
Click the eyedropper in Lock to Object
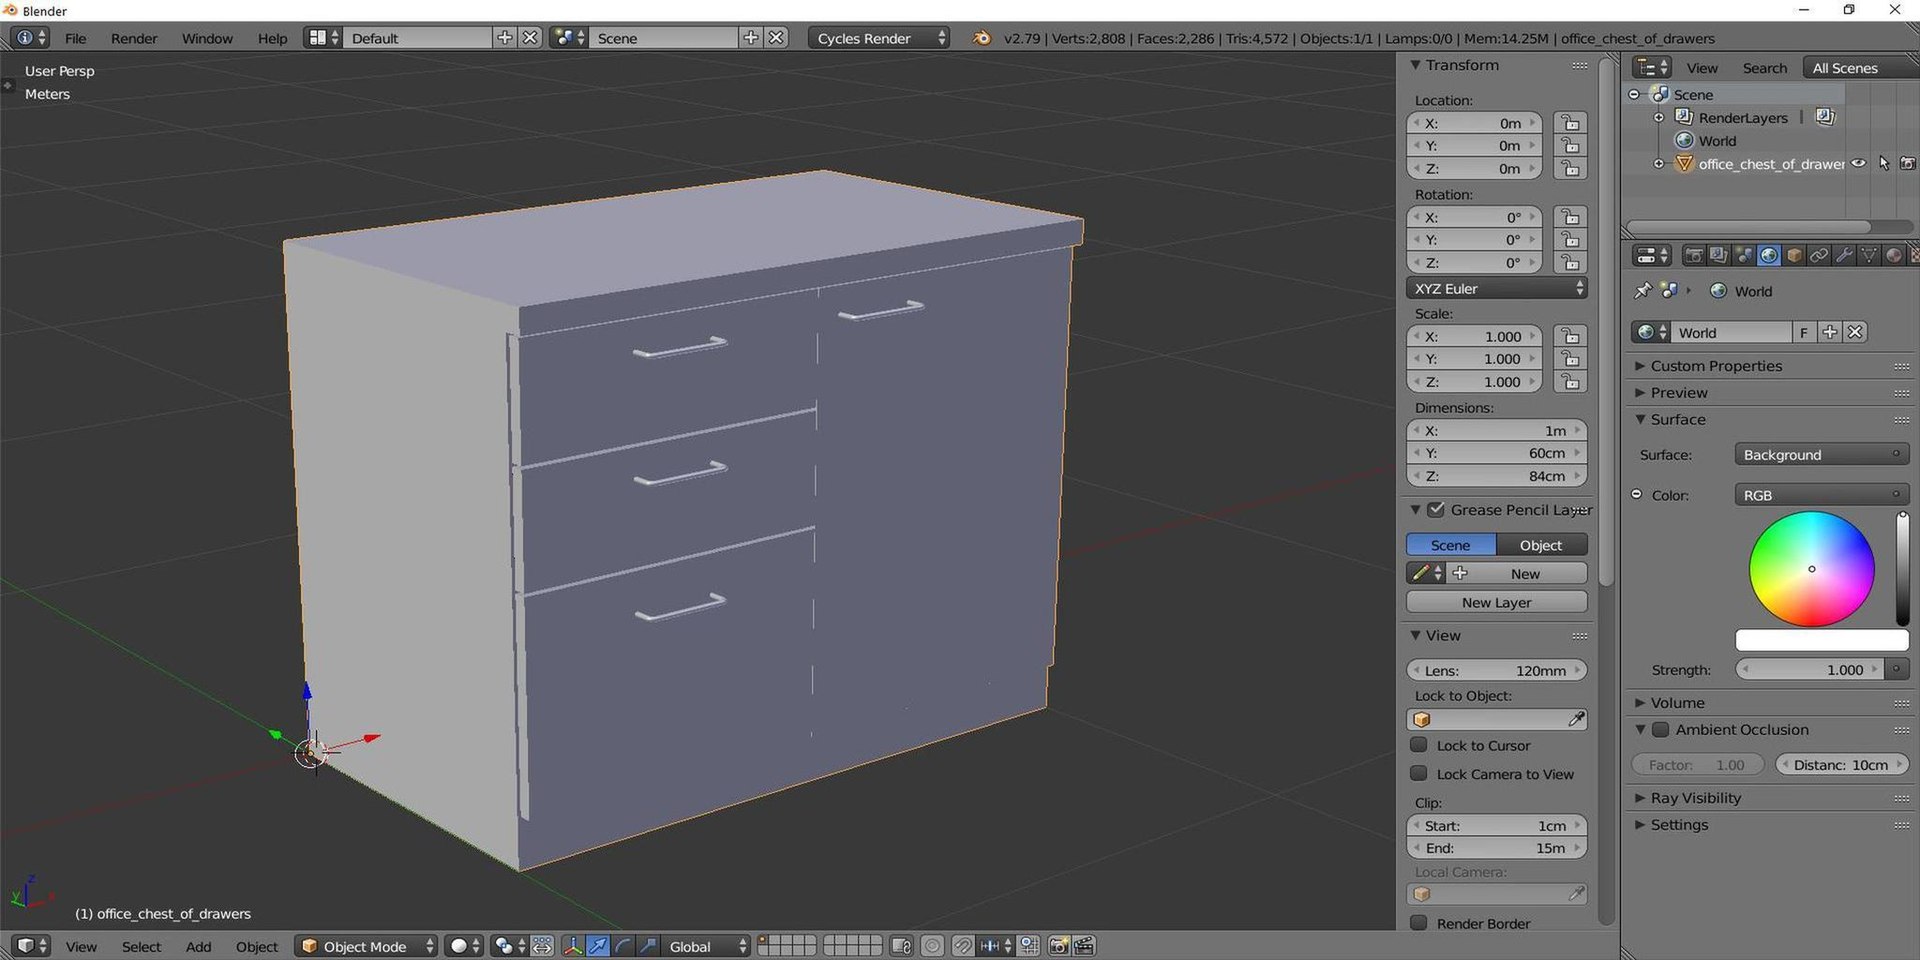point(1576,719)
